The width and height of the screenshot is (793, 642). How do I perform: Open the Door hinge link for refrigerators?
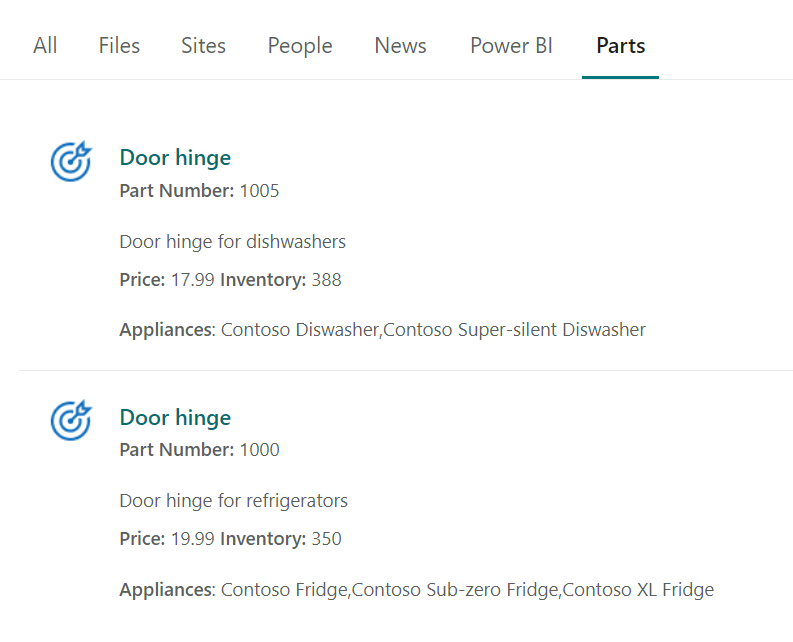(x=175, y=418)
